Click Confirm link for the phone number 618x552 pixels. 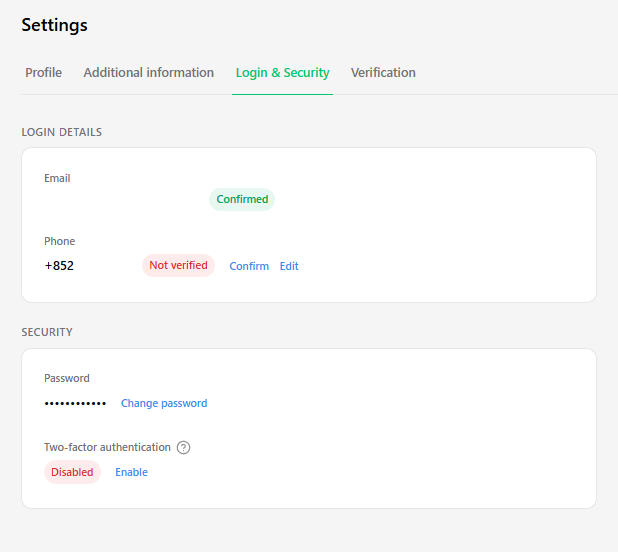point(249,266)
